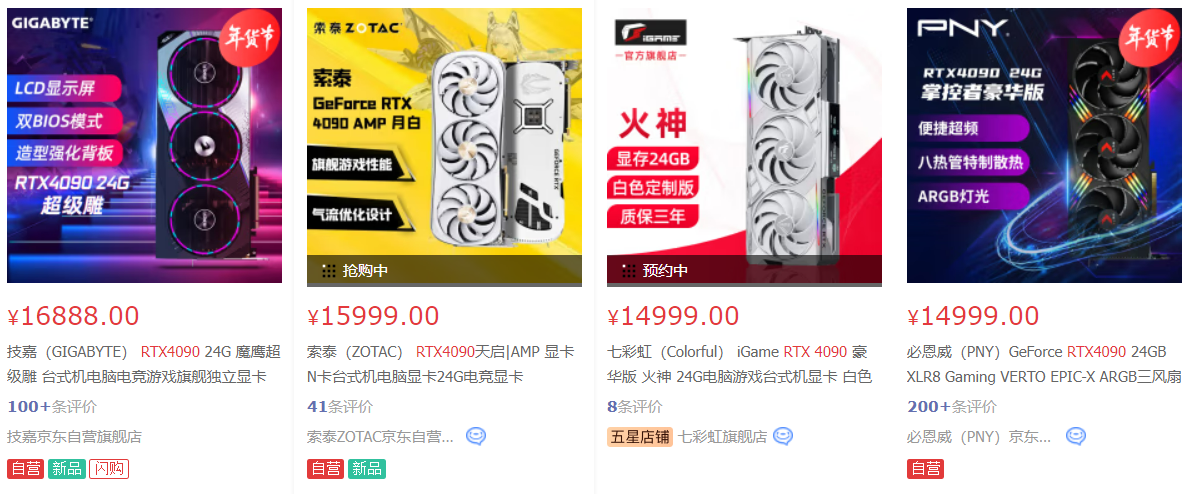Viewport: 1195px width, 494px height.
Task: Open iGame 火神 white card image
Action: (x=745, y=147)
